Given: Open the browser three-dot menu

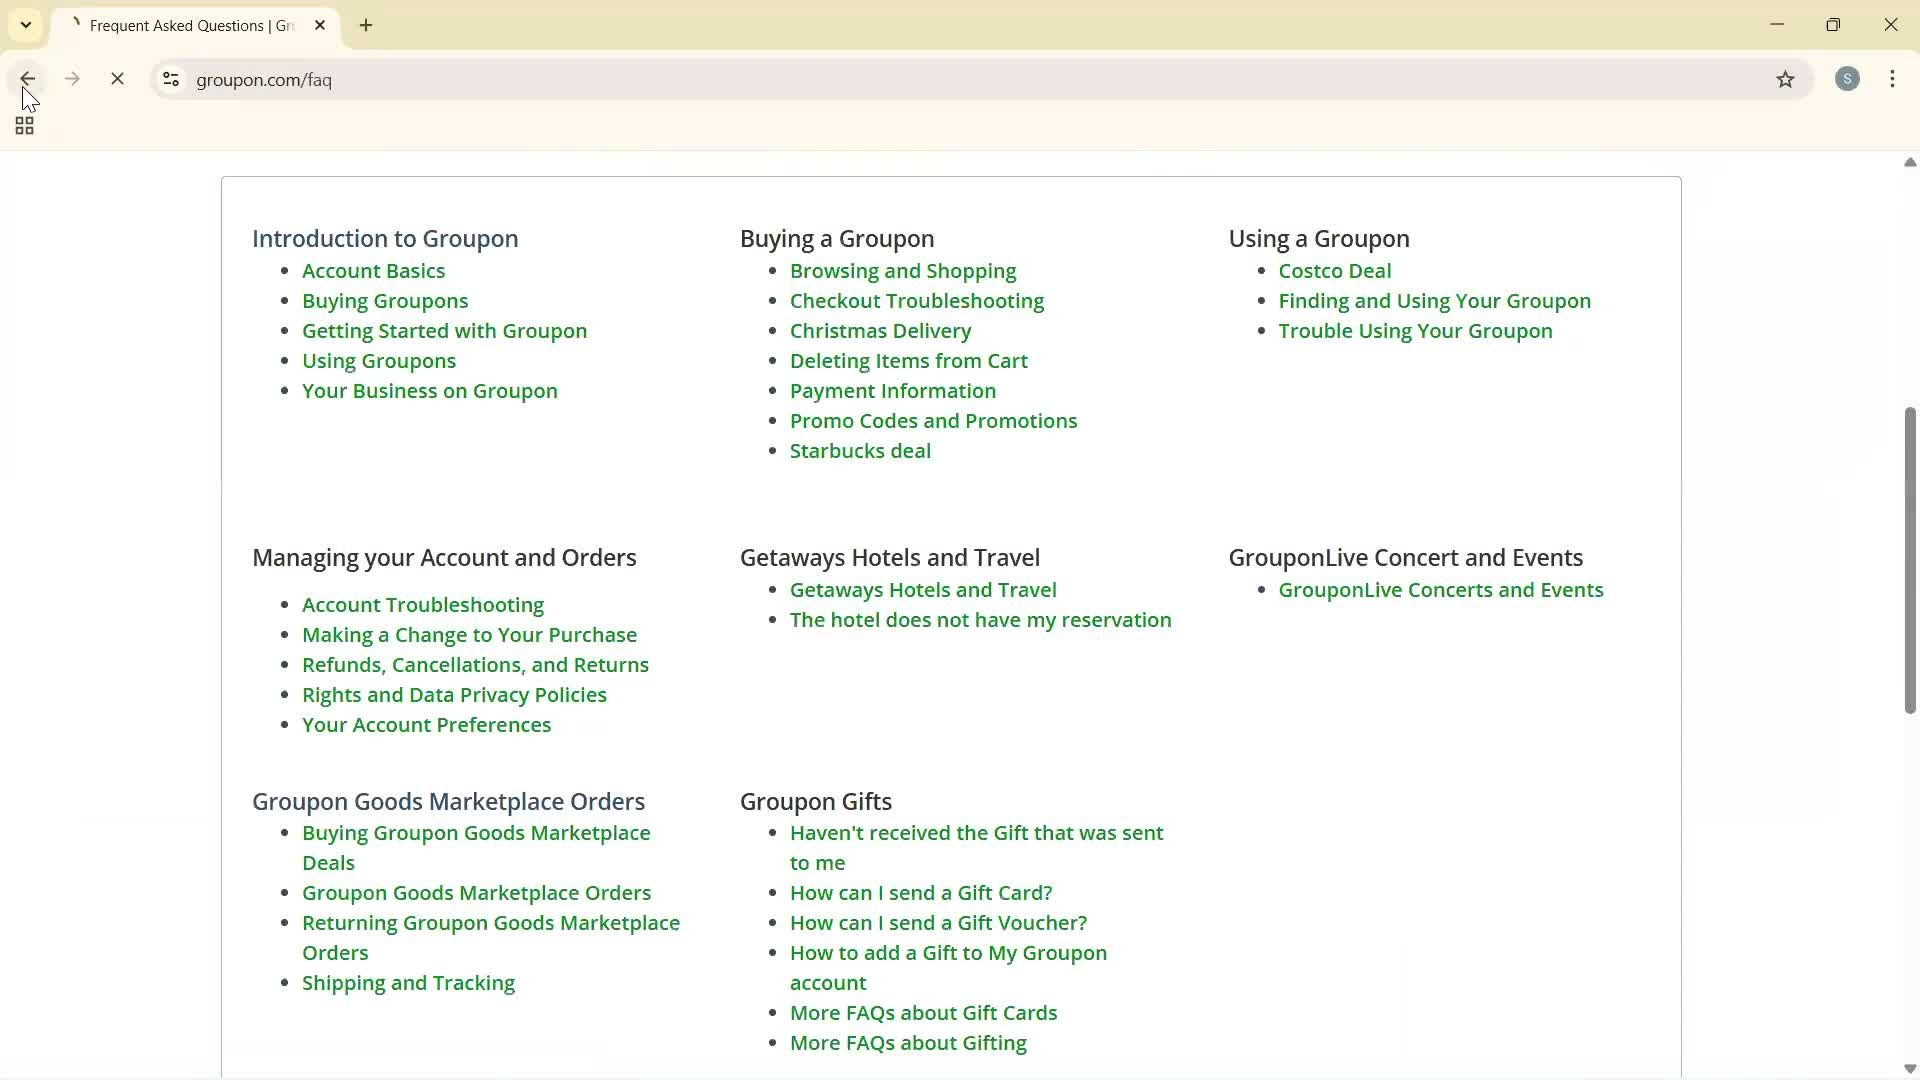Looking at the screenshot, I should pos(1893,79).
